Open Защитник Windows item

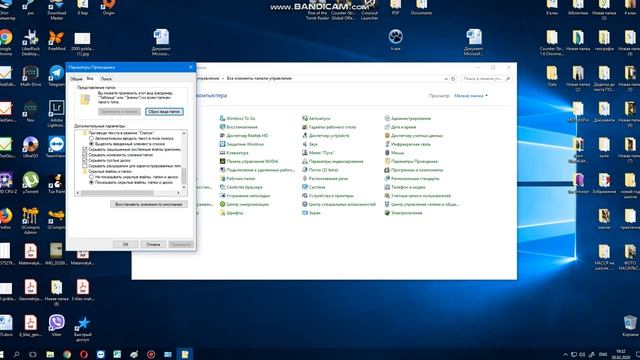coord(242,144)
